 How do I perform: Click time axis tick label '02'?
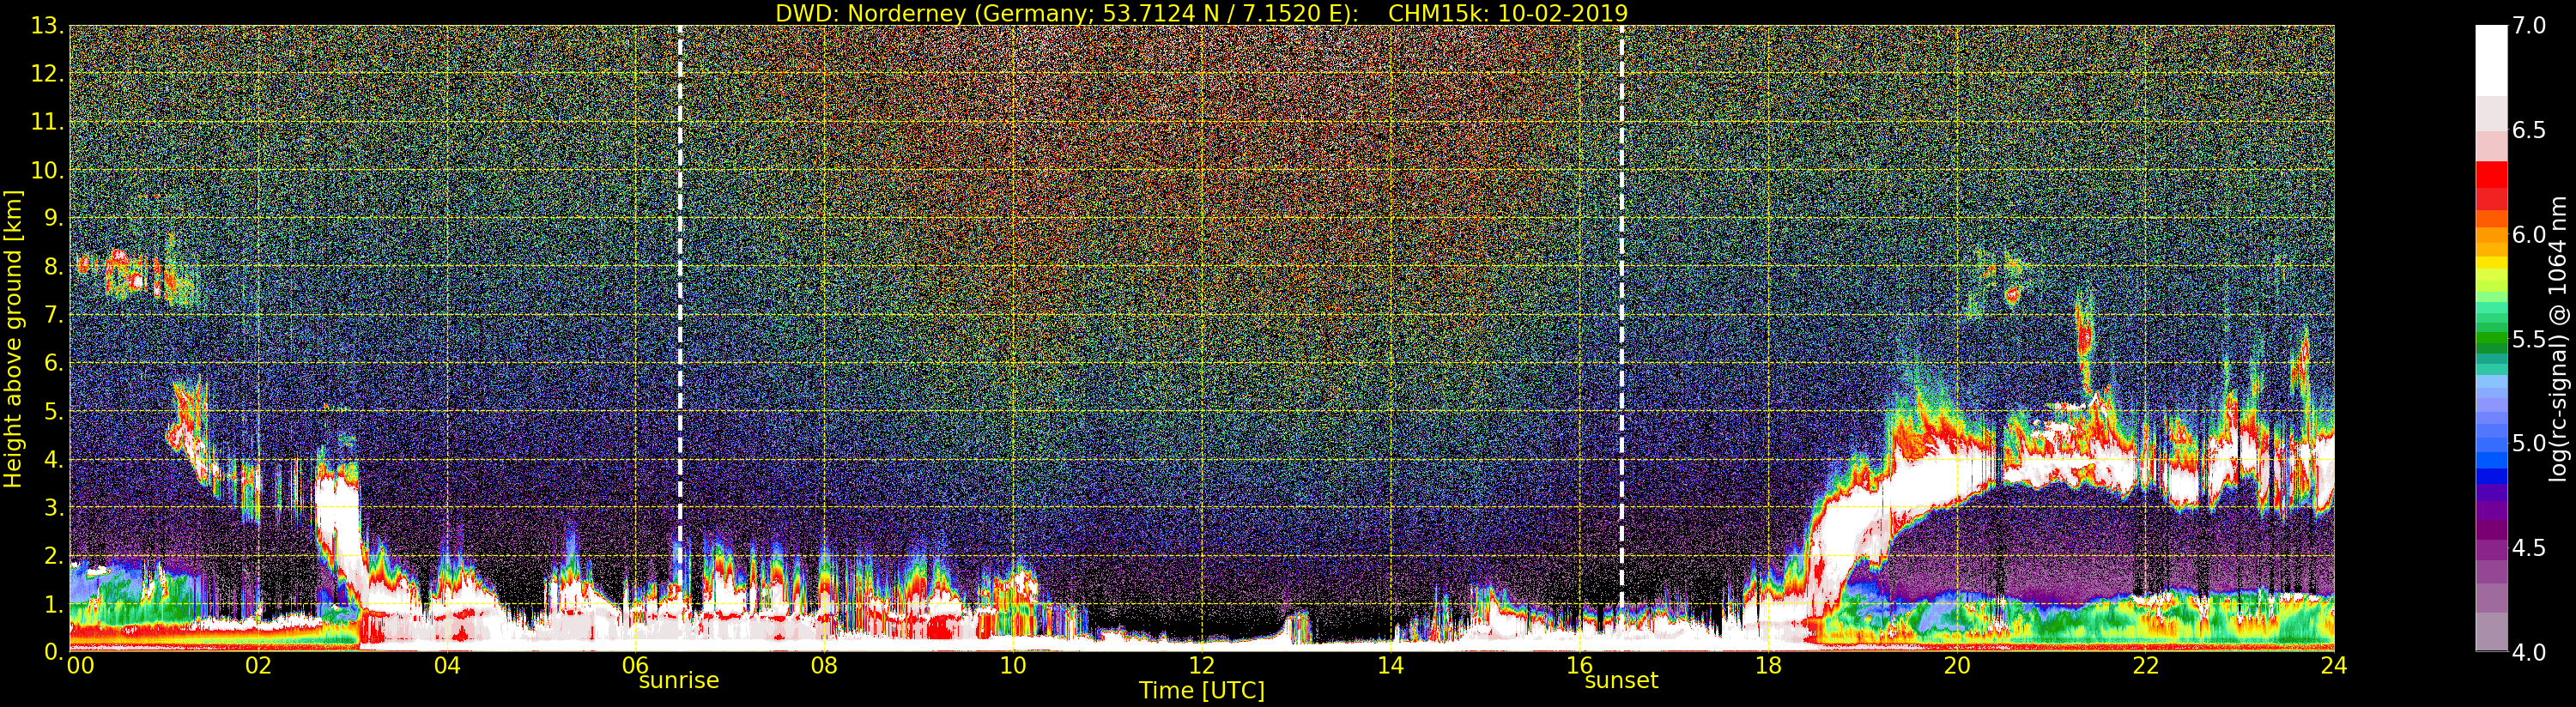(258, 666)
